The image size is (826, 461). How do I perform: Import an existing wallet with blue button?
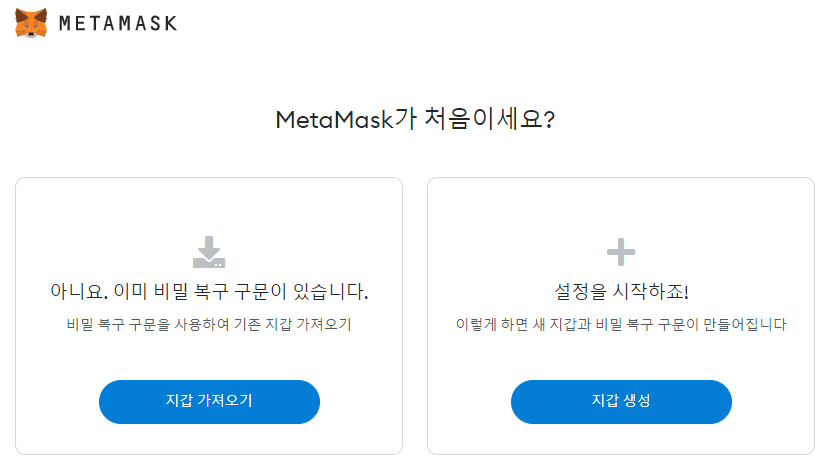209,401
